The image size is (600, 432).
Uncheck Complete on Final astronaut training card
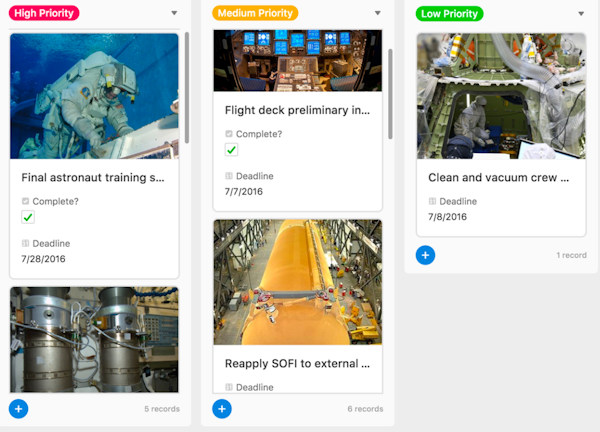pos(28,217)
